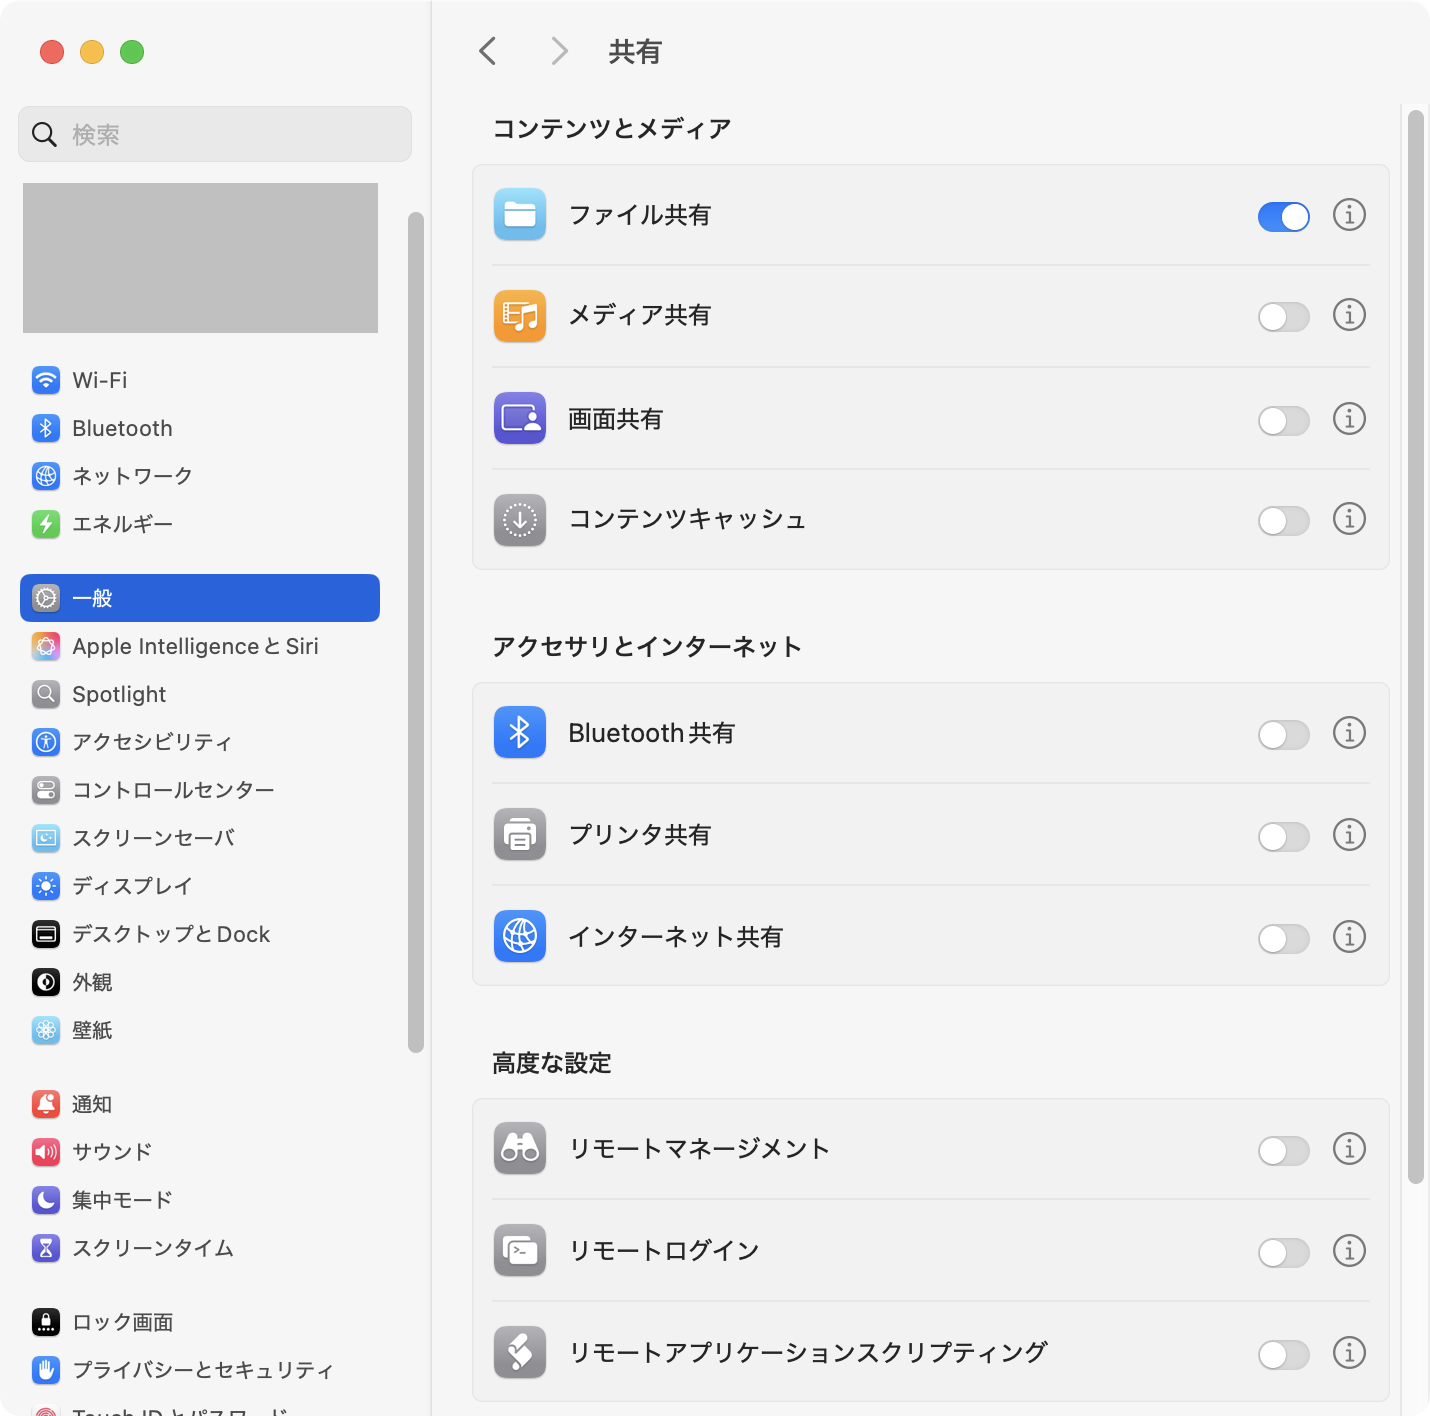
Task: Select the Wi-Fi icon in the sidebar
Action: (46, 380)
